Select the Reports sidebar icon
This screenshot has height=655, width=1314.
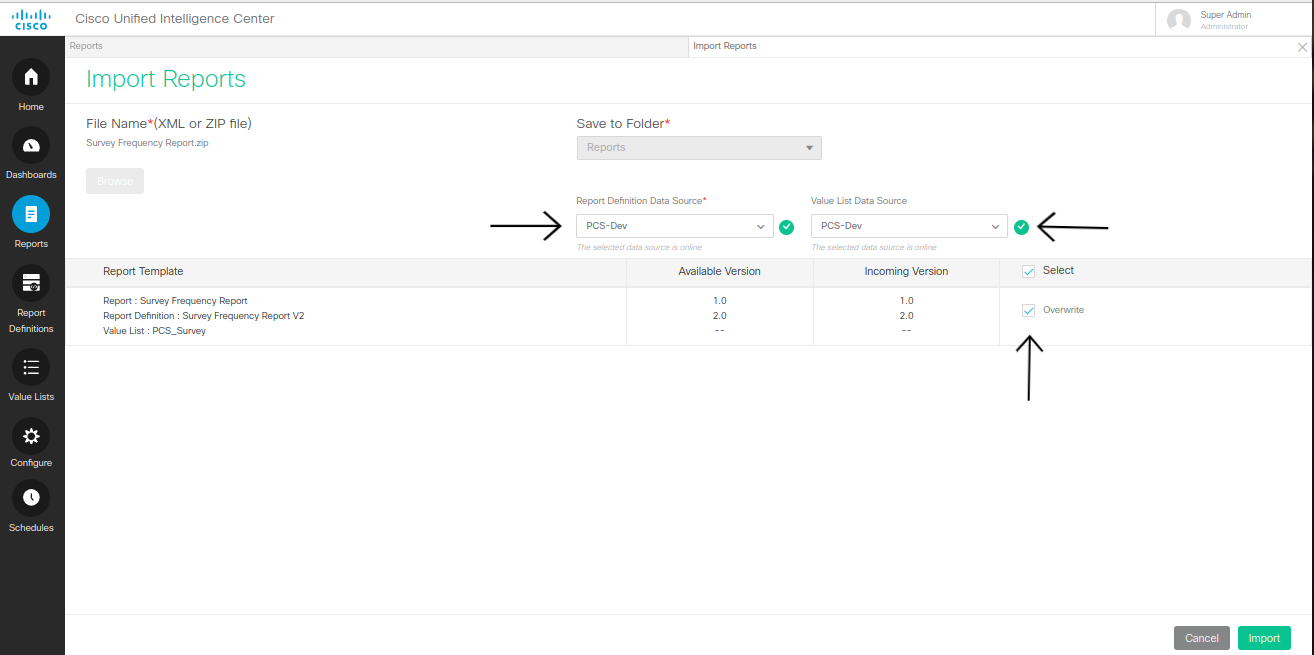pos(31,214)
